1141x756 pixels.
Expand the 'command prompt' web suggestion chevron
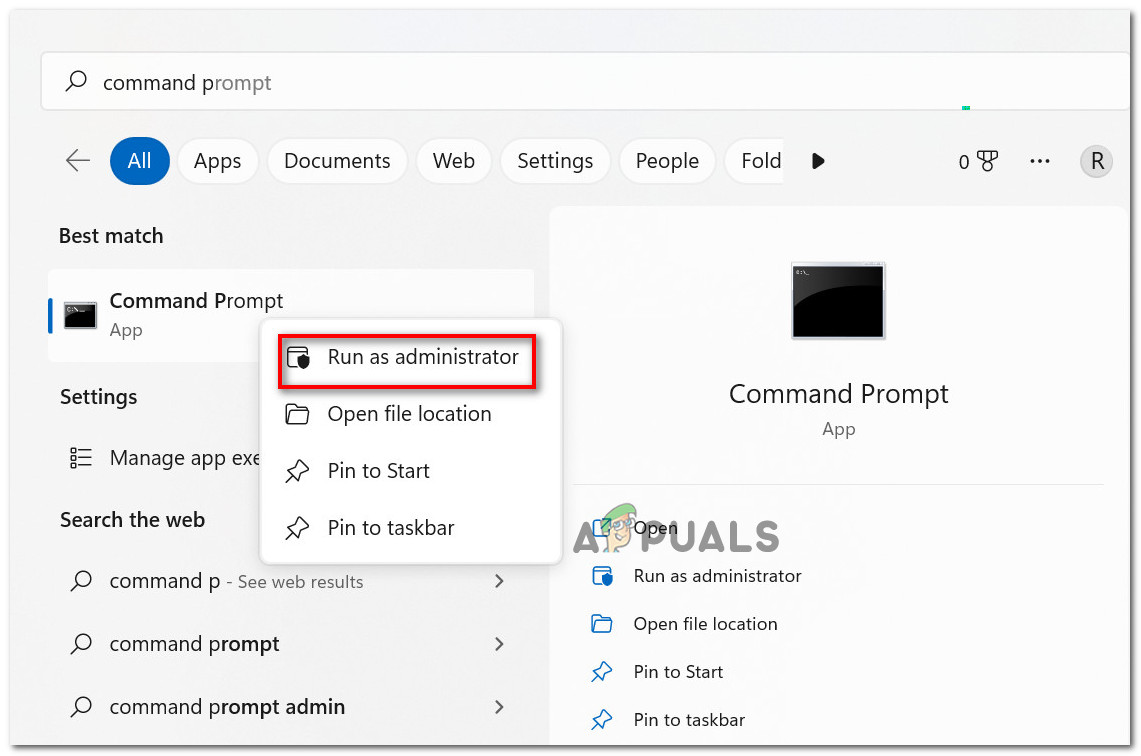coord(499,644)
